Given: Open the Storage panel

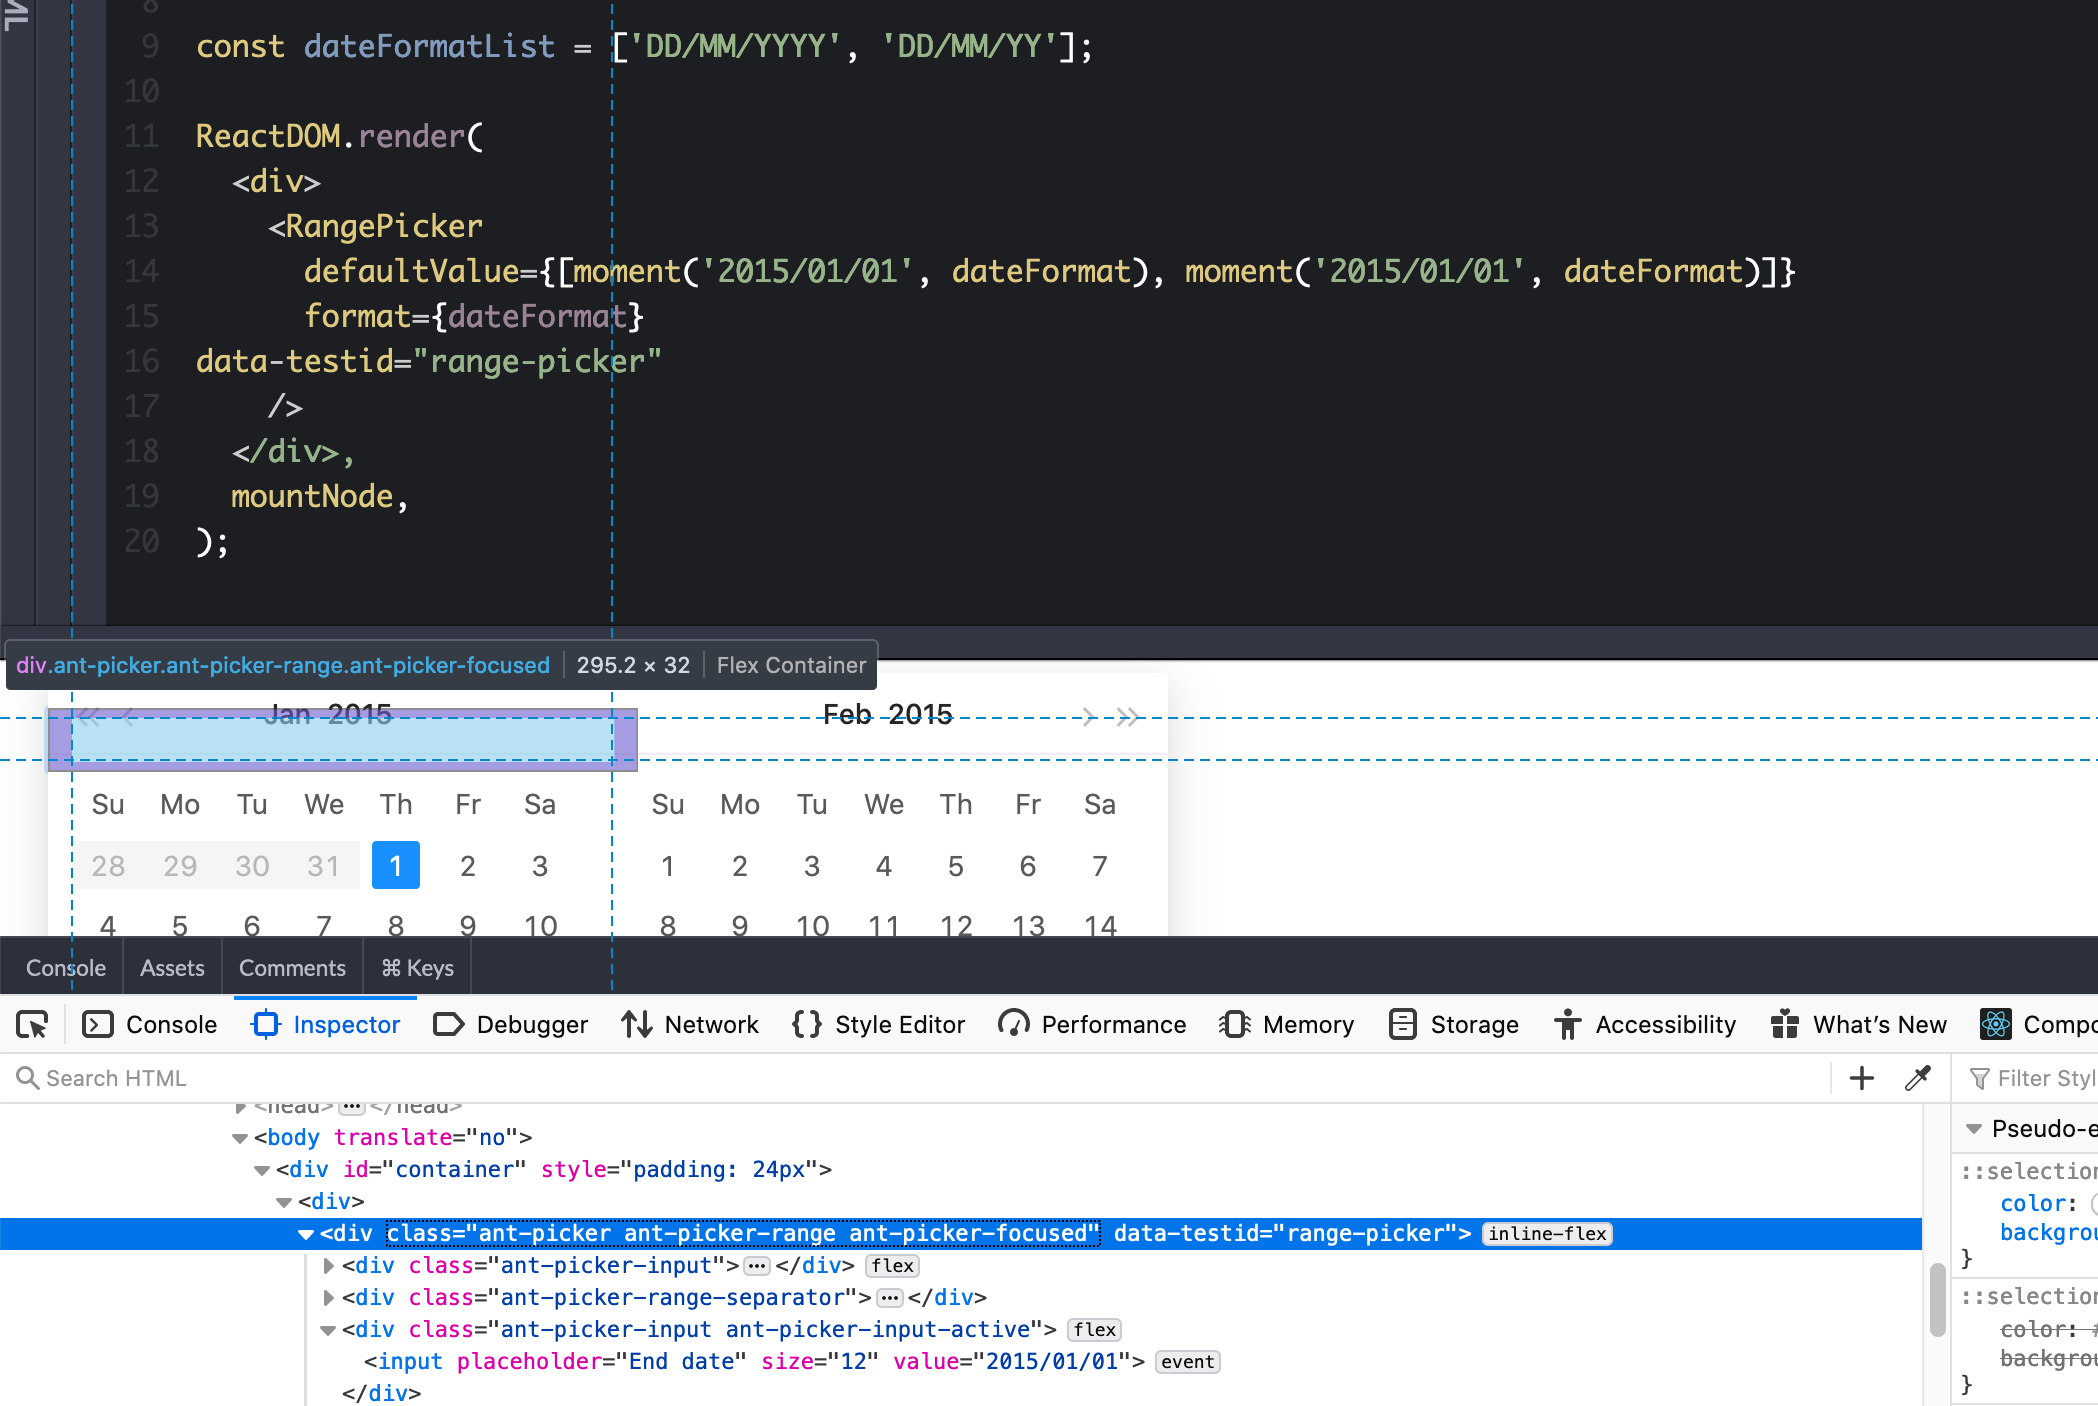Looking at the screenshot, I should tap(1453, 1024).
